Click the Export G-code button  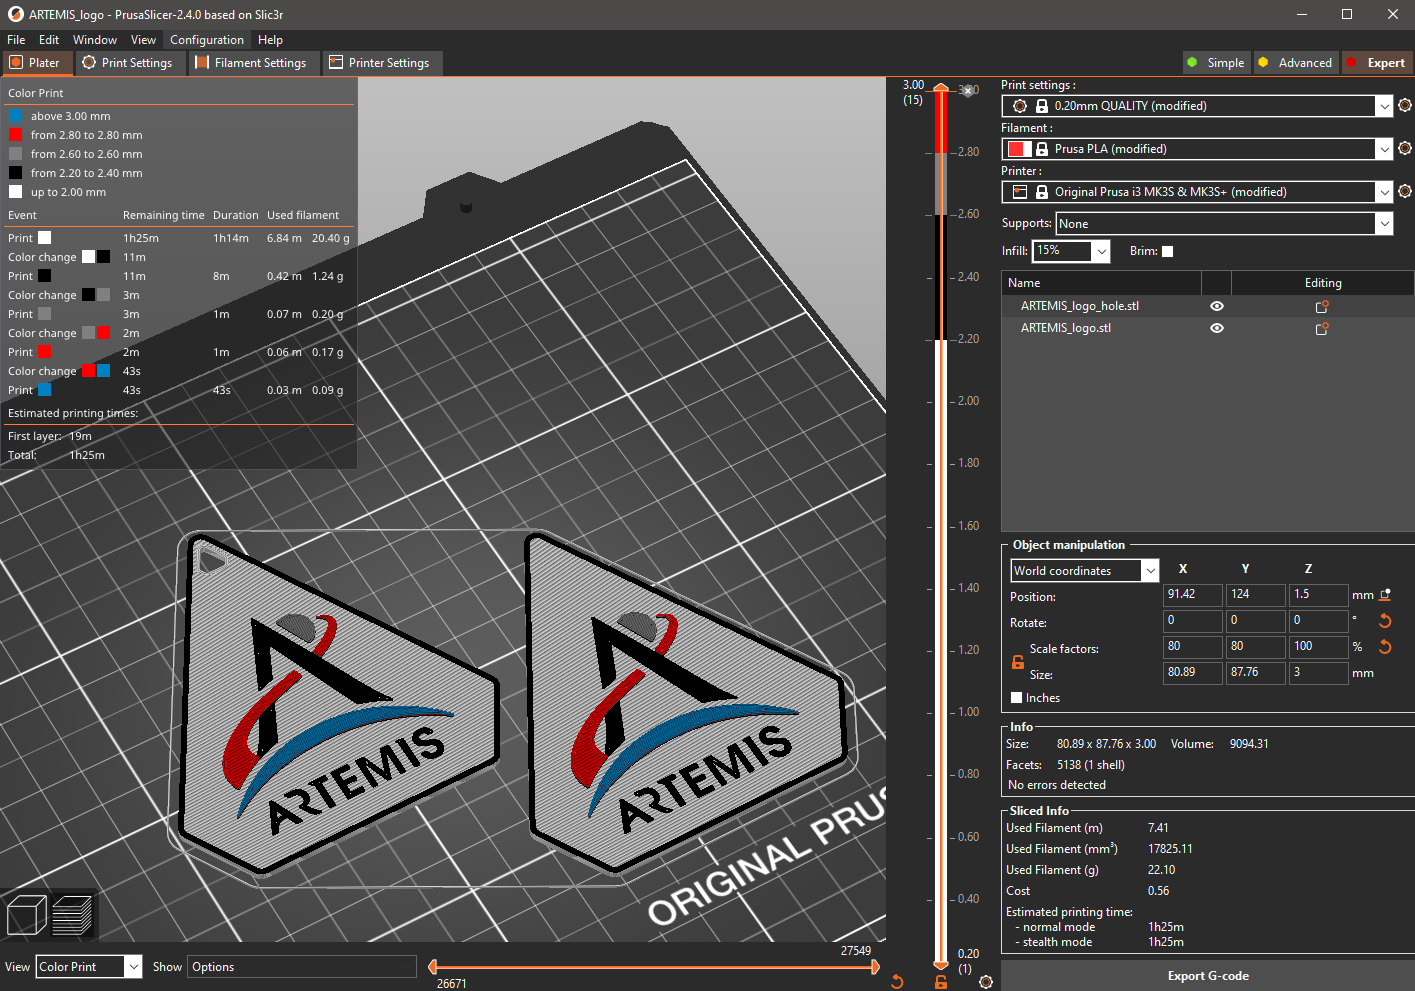[1208, 976]
